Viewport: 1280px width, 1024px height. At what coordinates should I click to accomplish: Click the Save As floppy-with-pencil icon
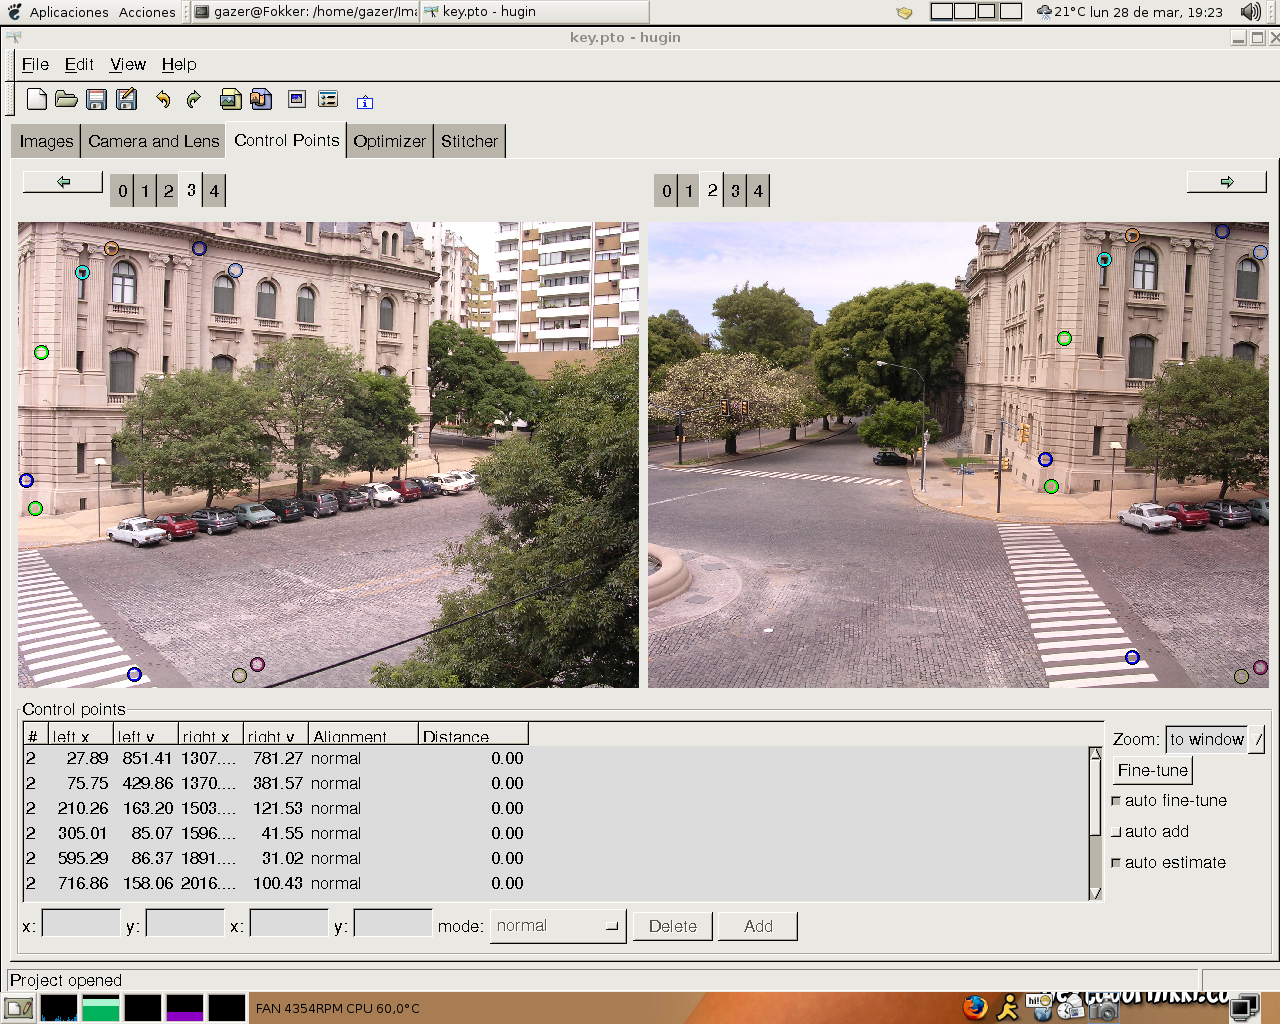coord(126,99)
